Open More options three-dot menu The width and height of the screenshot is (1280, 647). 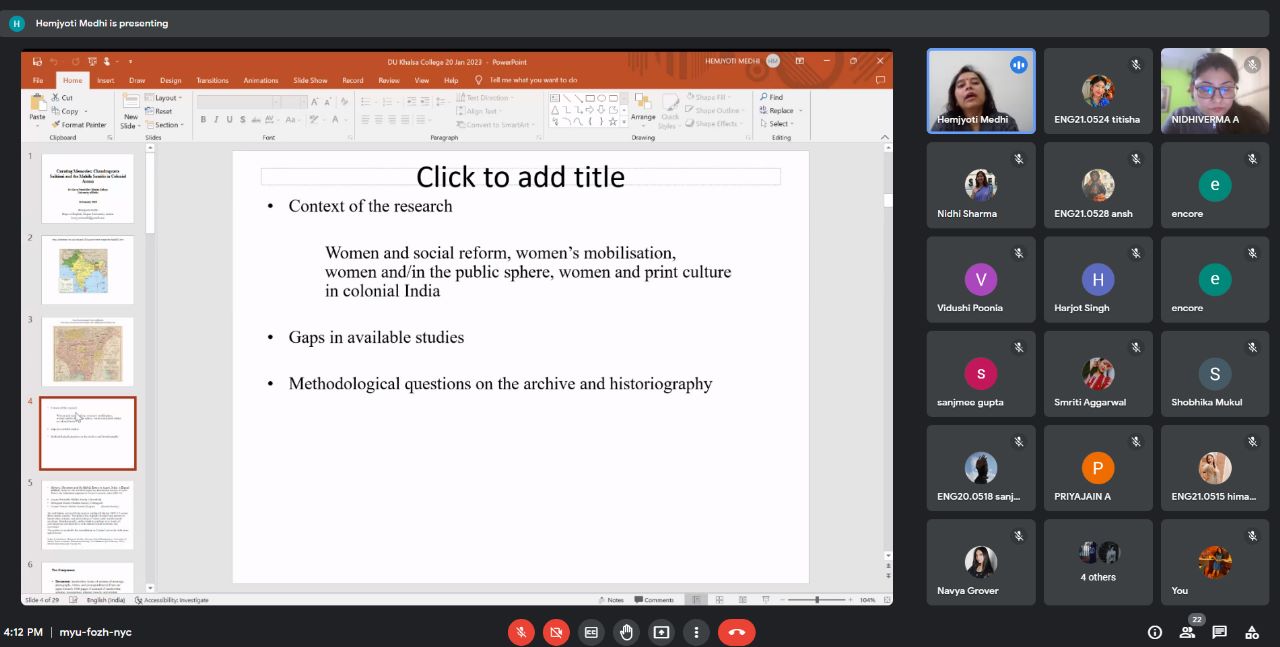(x=696, y=632)
